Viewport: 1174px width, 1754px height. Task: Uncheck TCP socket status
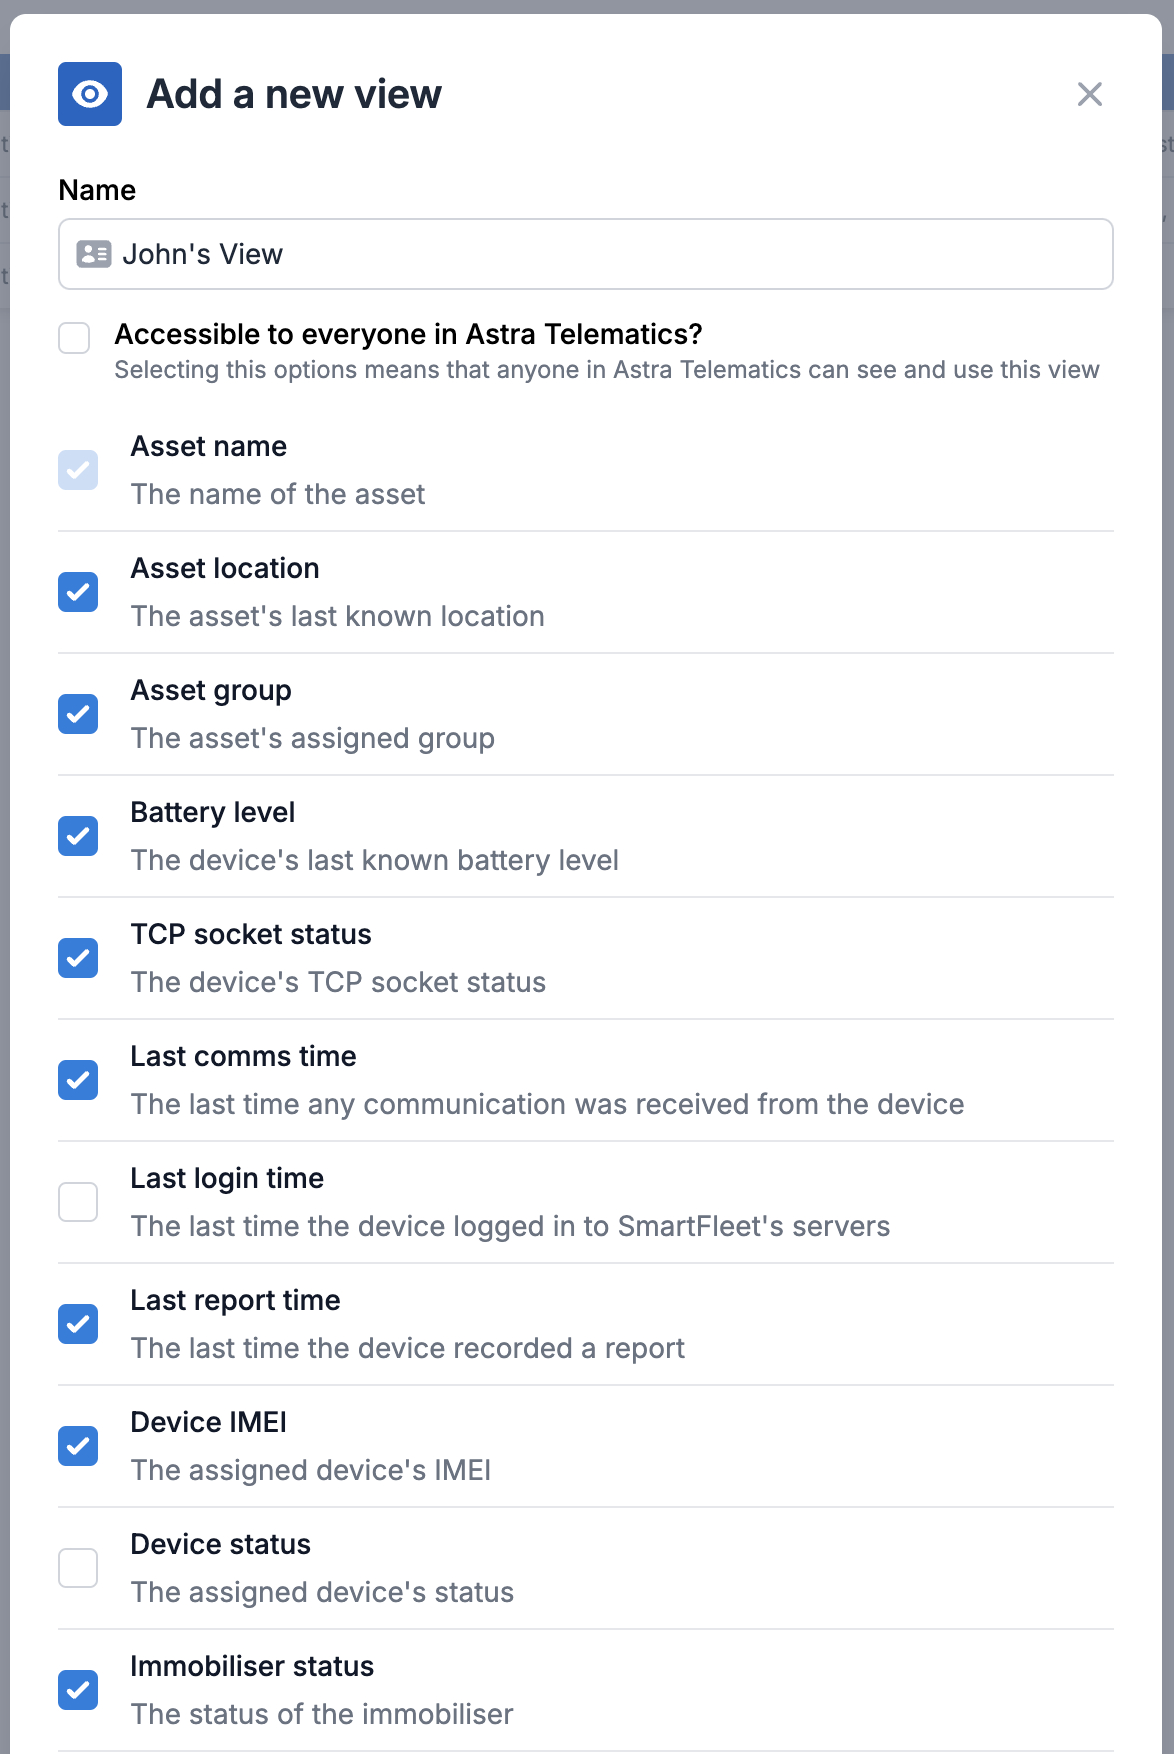click(x=77, y=958)
